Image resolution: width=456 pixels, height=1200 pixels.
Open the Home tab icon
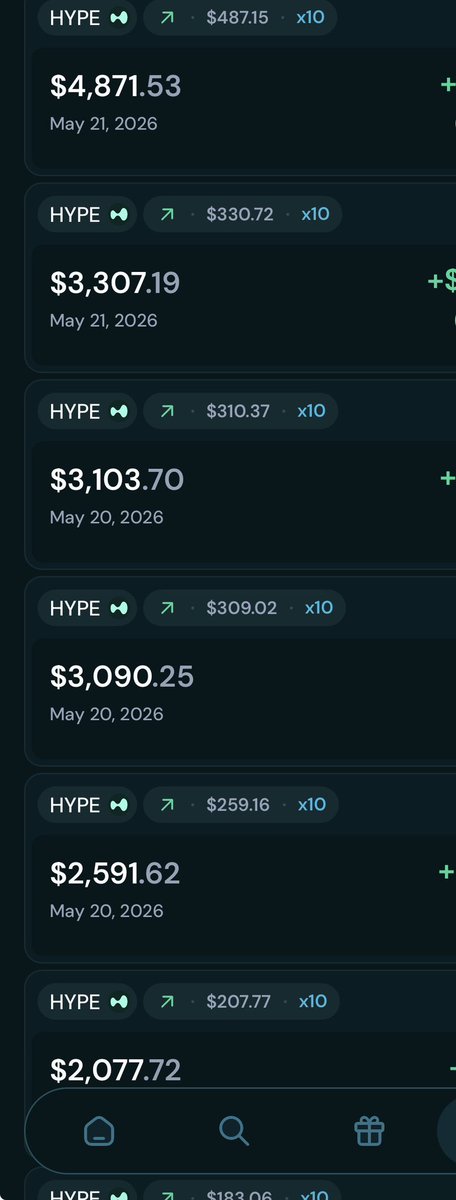click(98, 1132)
